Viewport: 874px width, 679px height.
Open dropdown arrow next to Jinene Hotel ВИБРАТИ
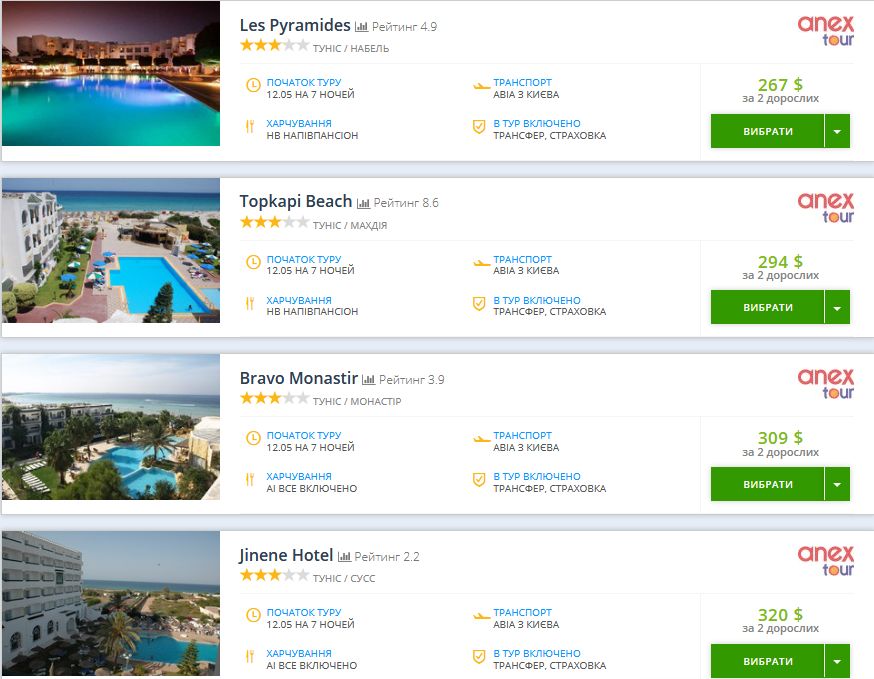837,661
